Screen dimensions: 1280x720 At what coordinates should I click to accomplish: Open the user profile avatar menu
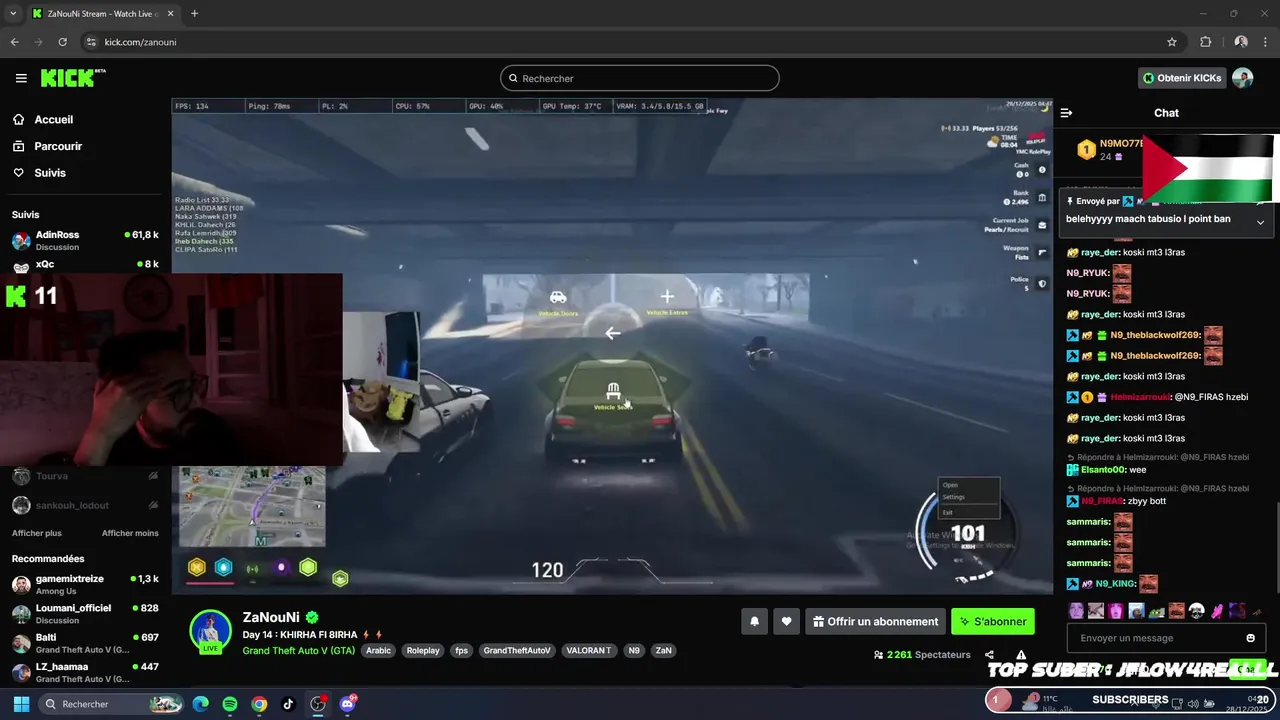click(1242, 78)
